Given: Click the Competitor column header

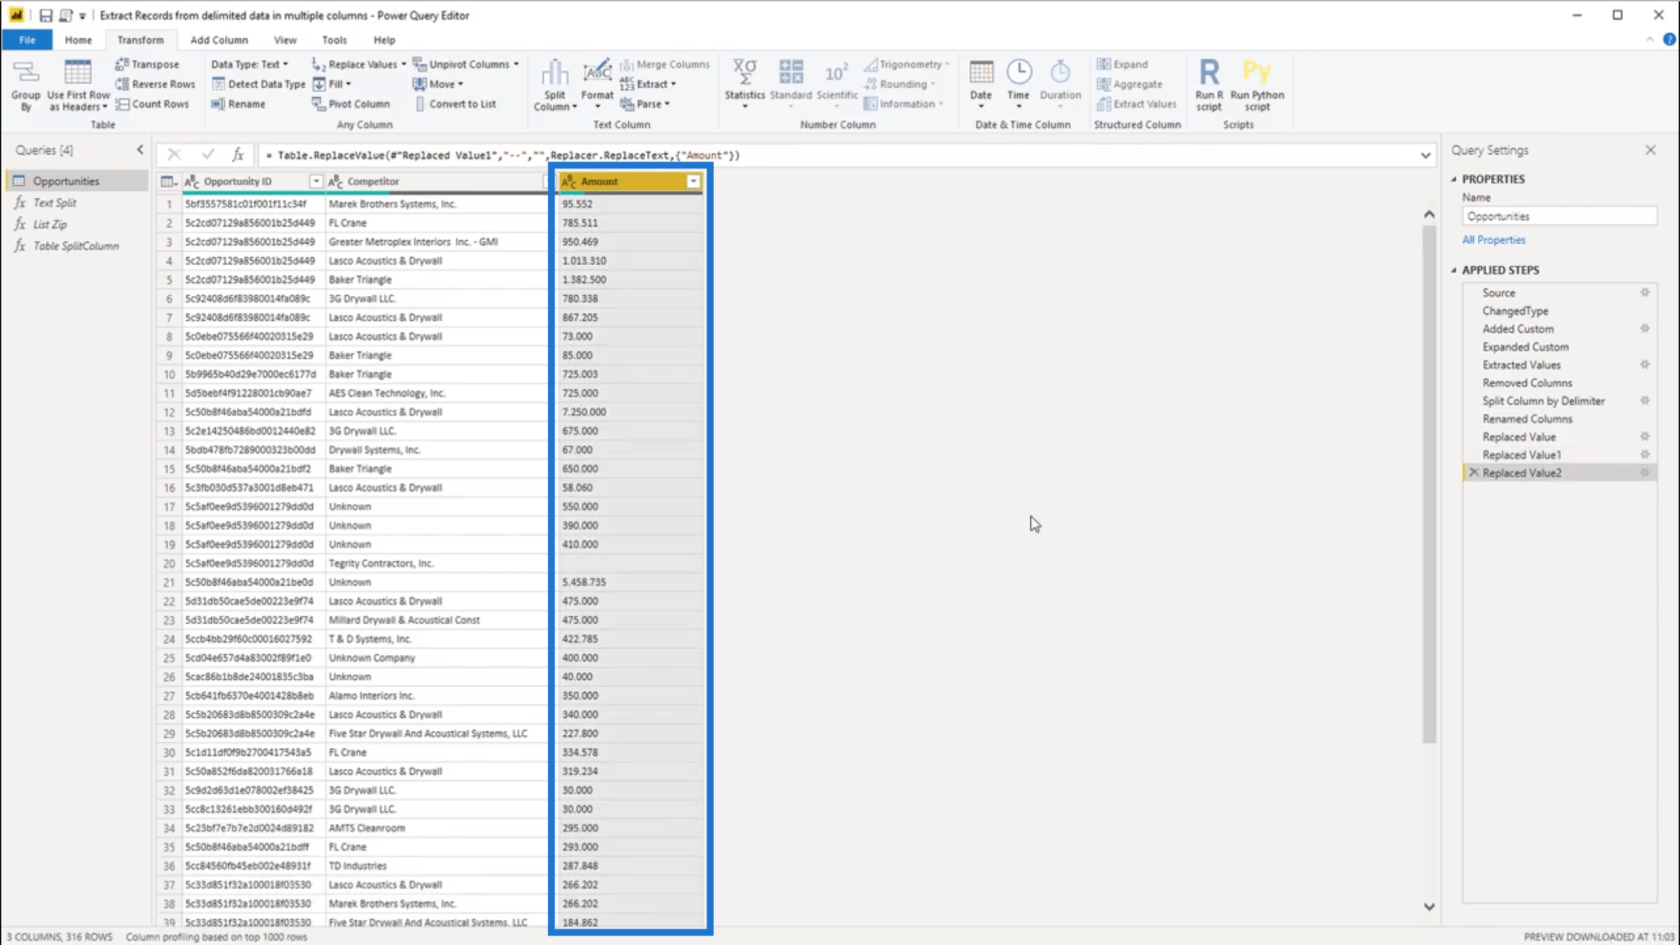Looking at the screenshot, I should click(438, 182).
